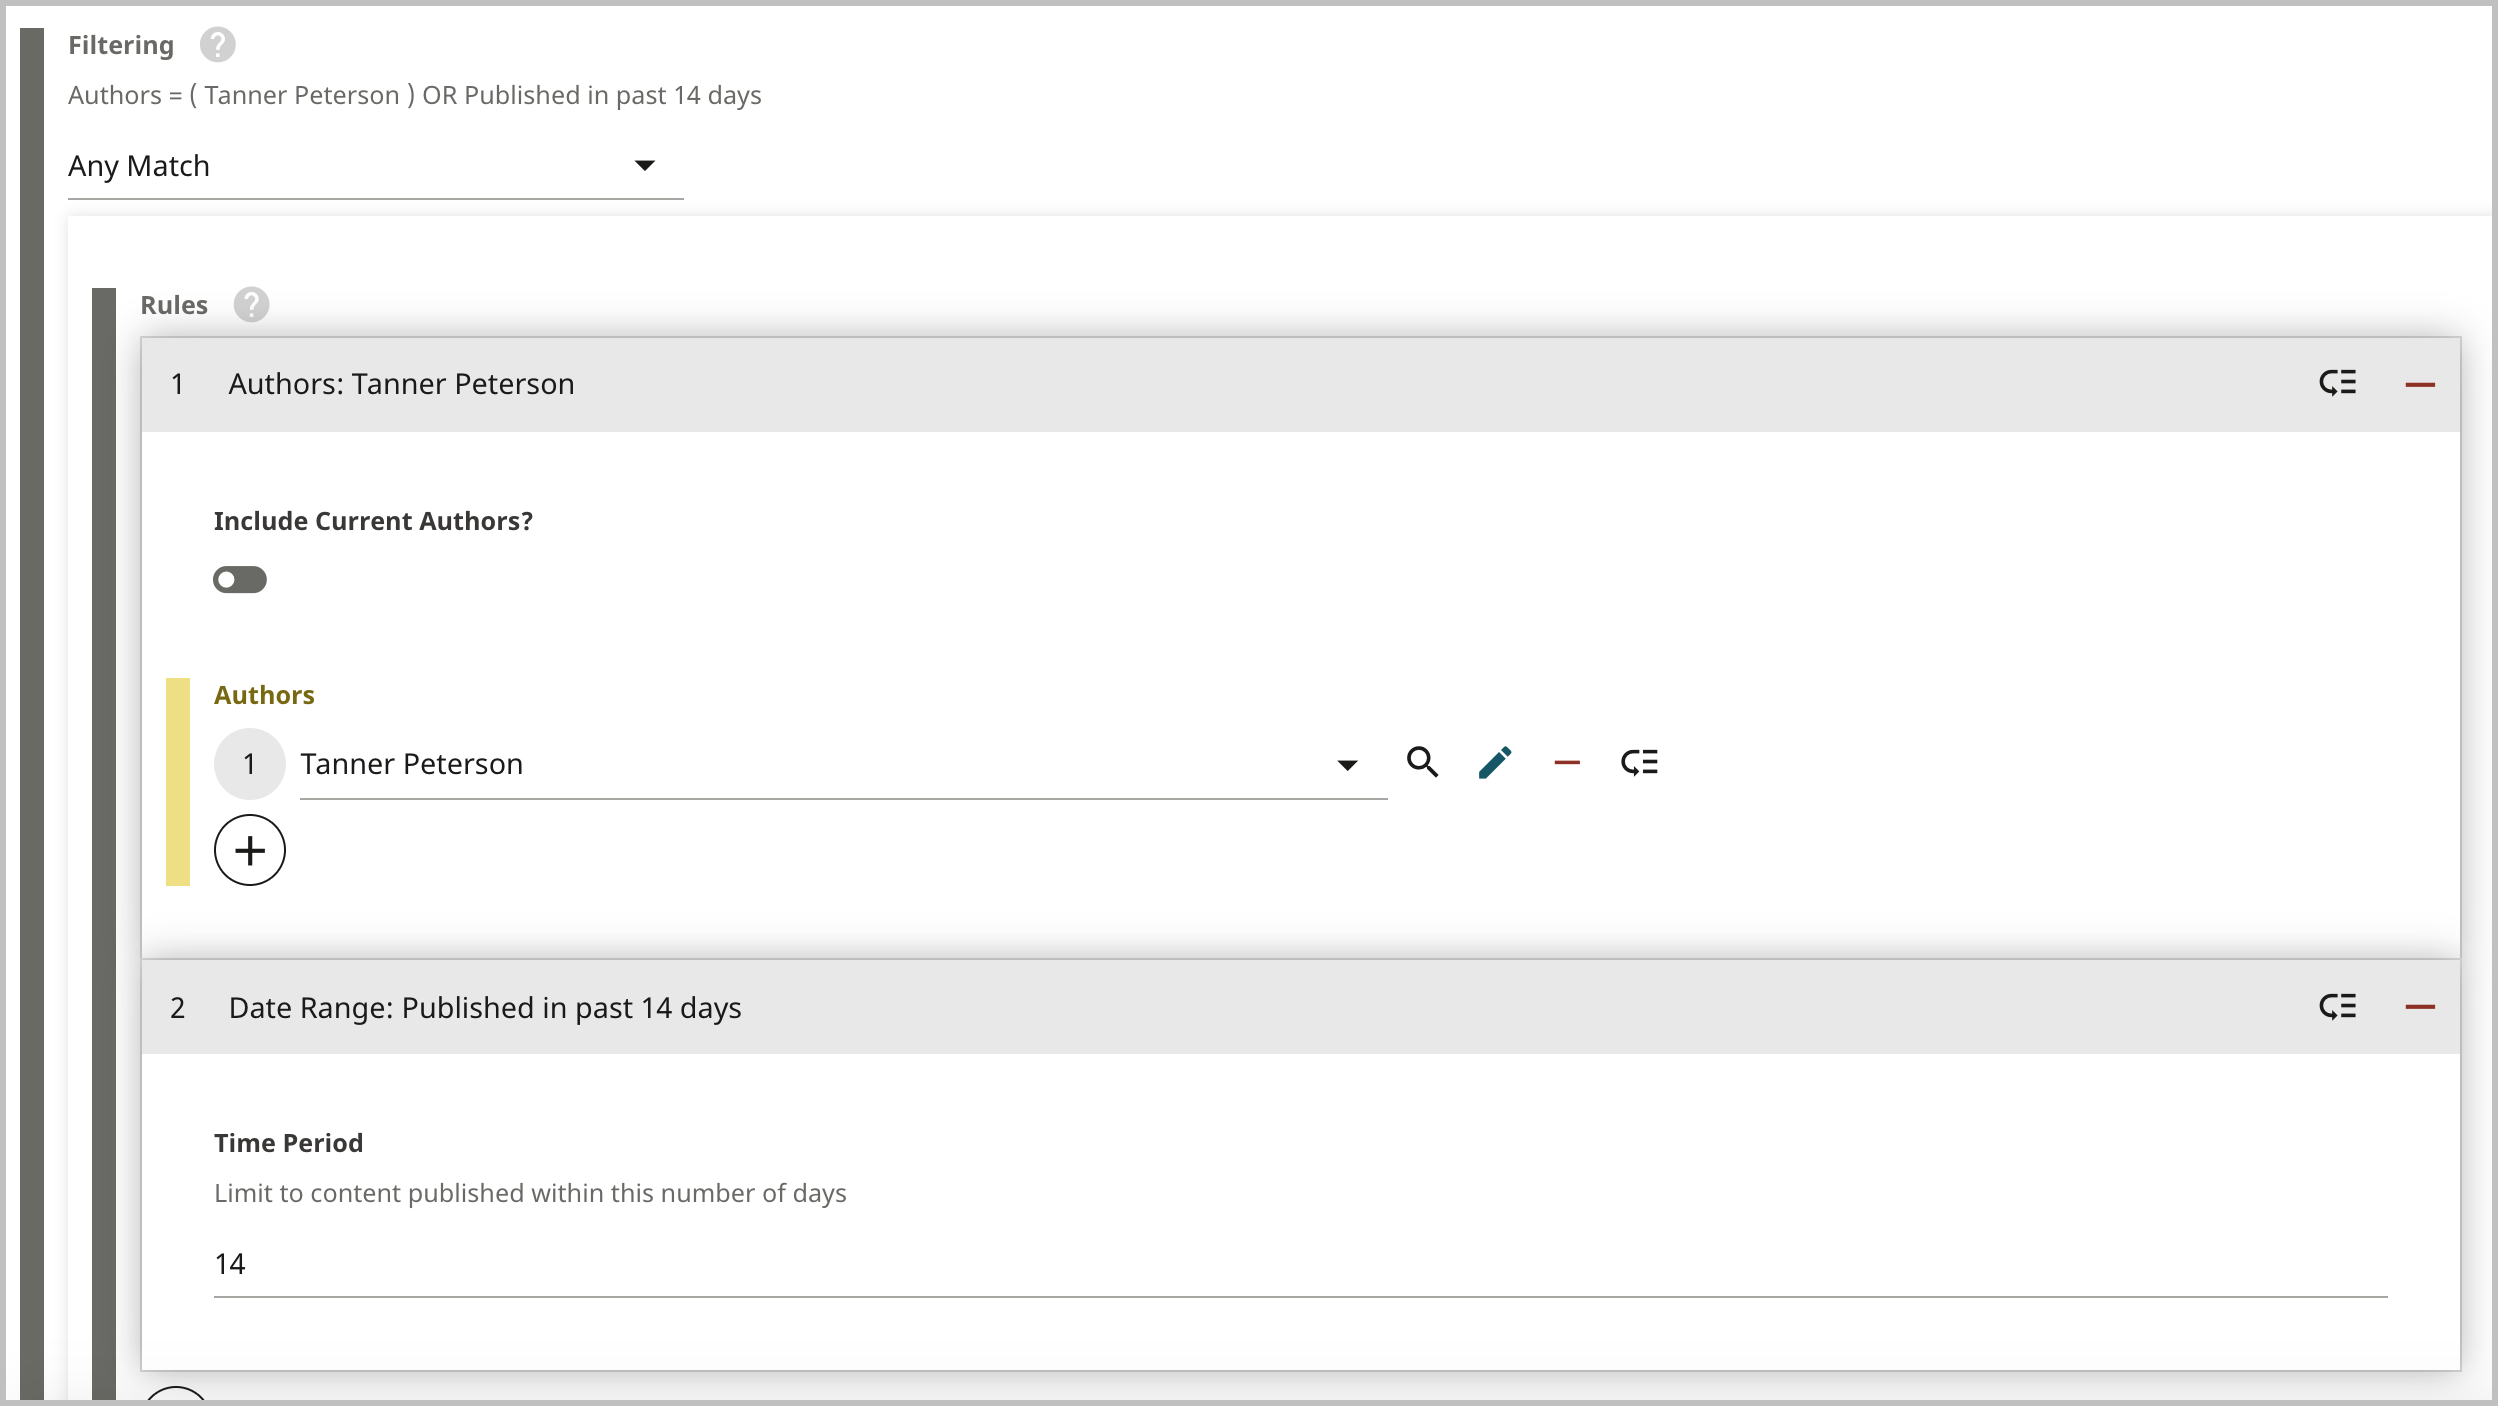Open action menu icon beside Tanner Peterson
This screenshot has height=1406, width=2498.
(1639, 763)
